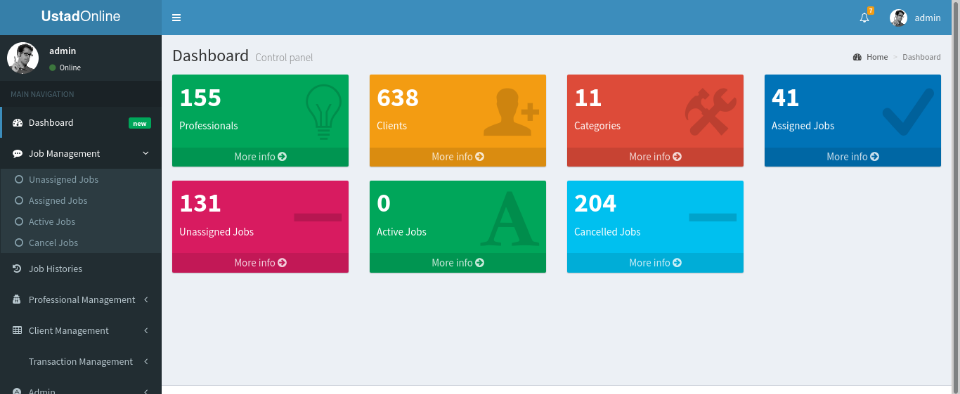Select Active Jobs in the sidebar
Viewport: 960px width, 394px height.
[x=52, y=221]
